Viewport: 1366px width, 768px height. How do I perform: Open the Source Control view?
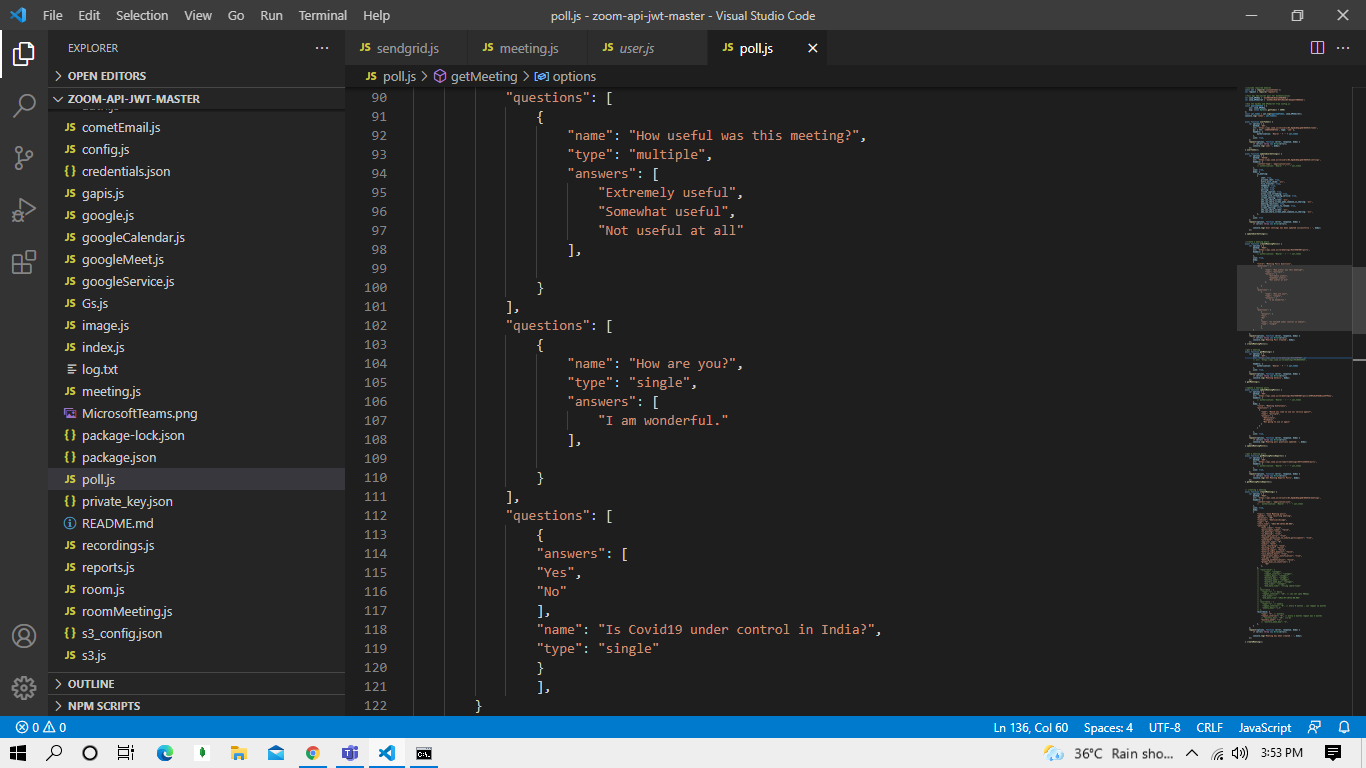click(24, 158)
